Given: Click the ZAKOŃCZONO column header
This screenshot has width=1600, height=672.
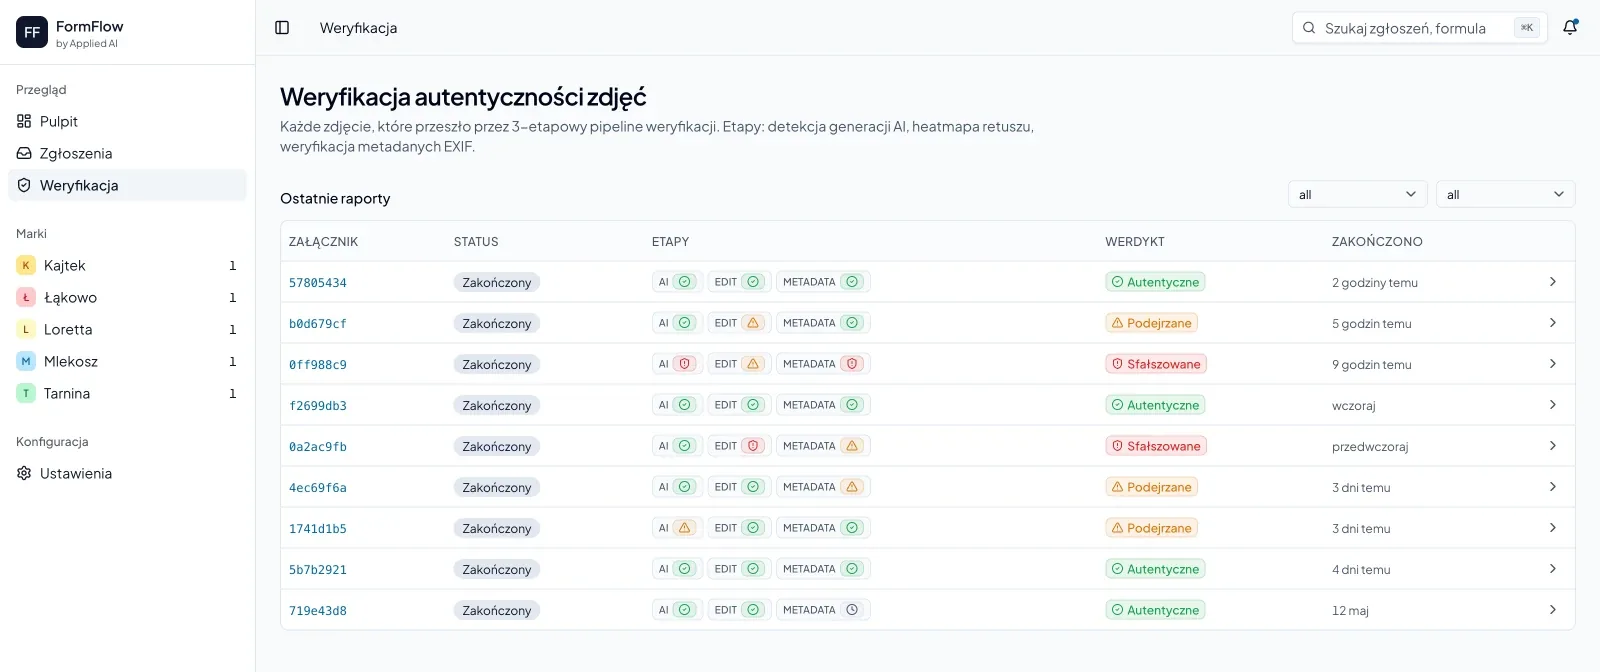Looking at the screenshot, I should (x=1377, y=242).
